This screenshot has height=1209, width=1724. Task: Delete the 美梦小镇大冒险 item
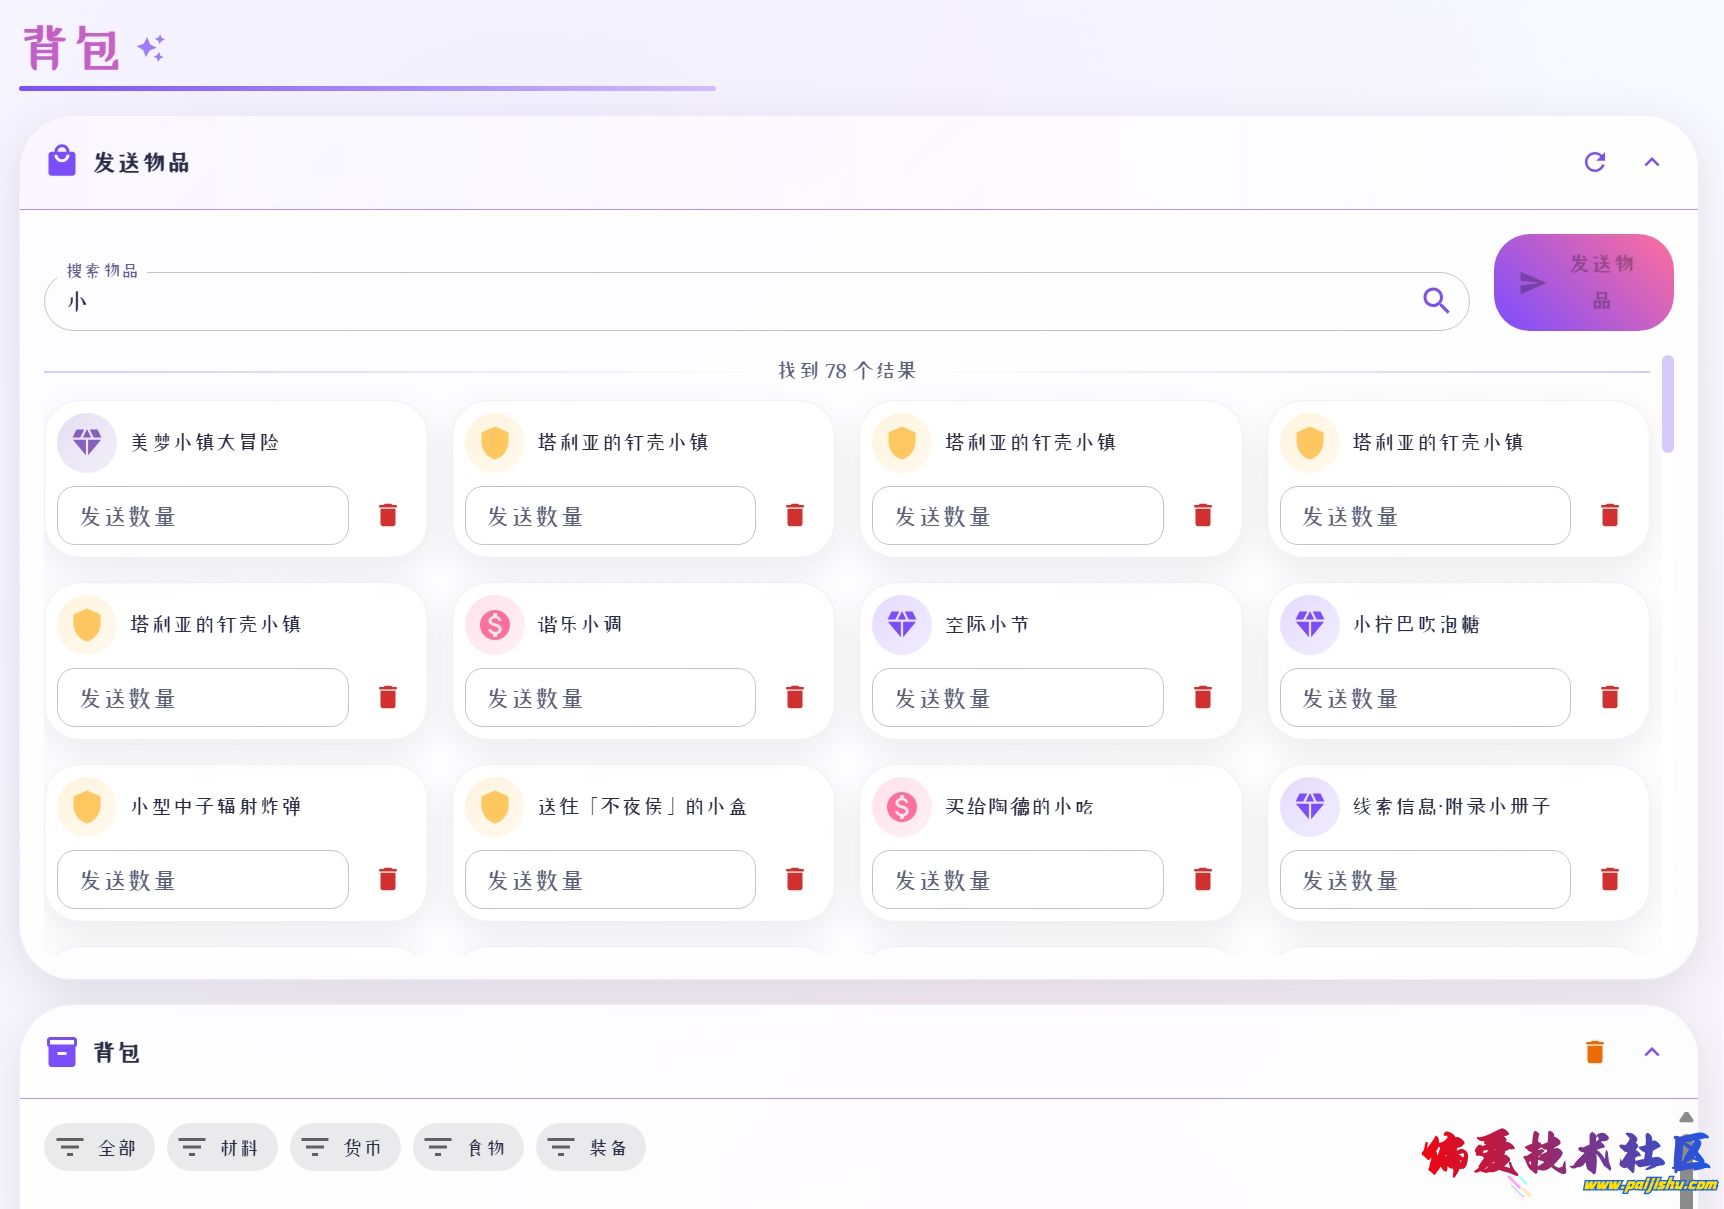tap(388, 515)
